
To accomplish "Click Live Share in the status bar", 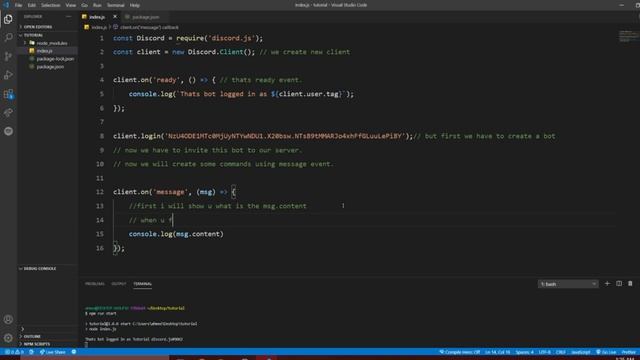I will pos(52,352).
